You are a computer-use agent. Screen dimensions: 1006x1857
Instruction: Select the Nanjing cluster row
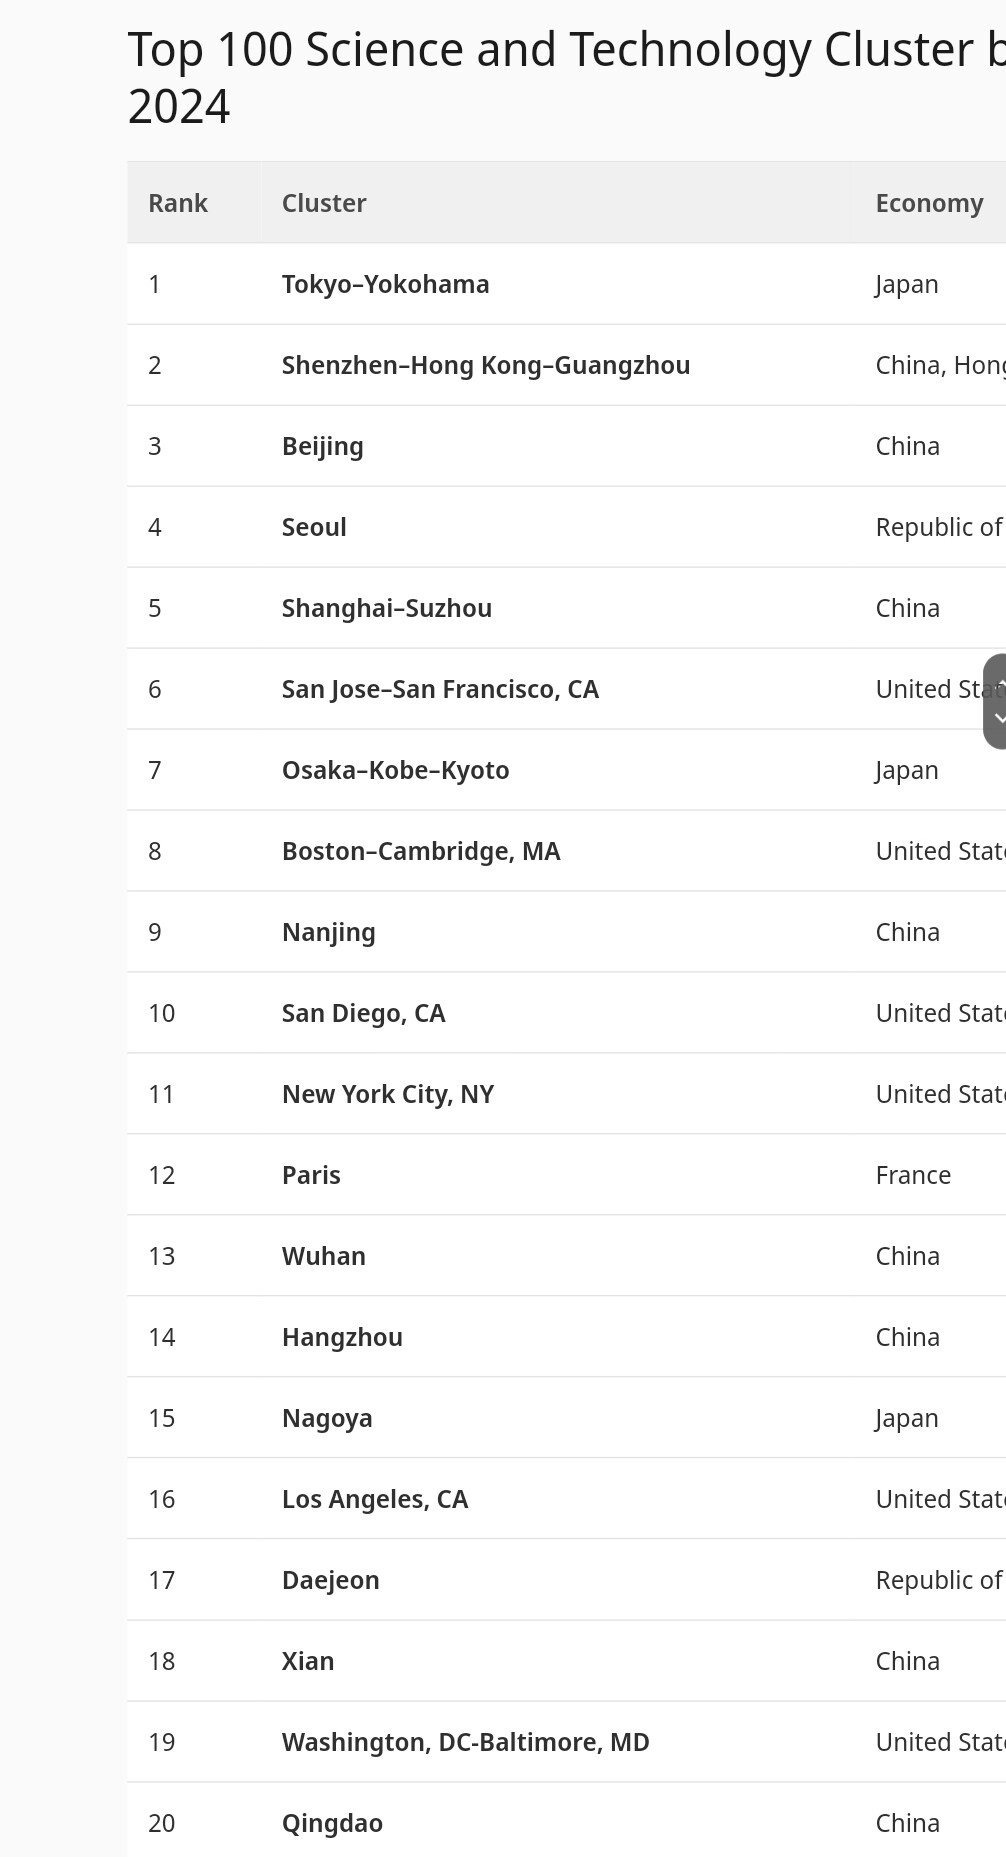328,932
